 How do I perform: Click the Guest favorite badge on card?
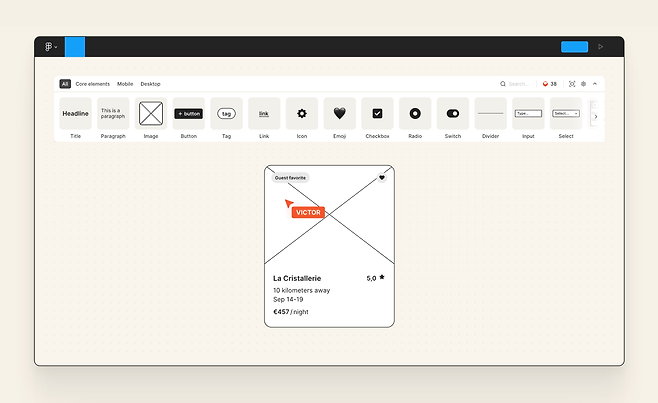(290, 178)
